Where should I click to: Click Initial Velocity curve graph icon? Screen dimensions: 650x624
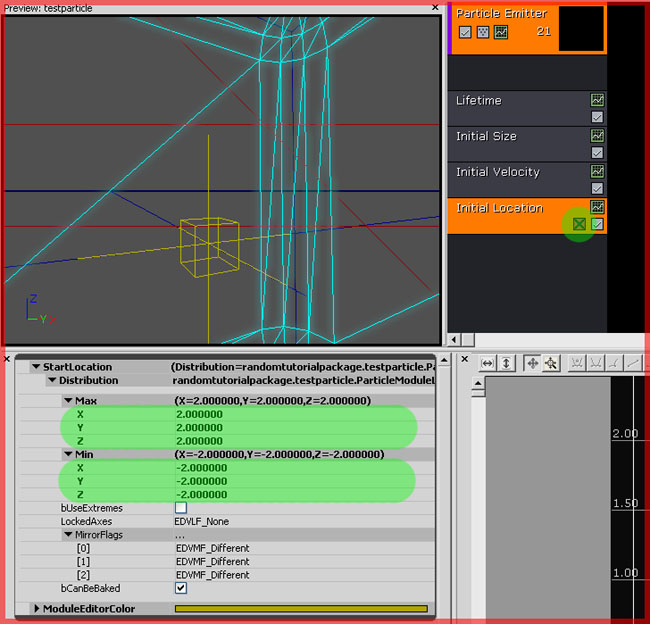pyautogui.click(x=597, y=172)
